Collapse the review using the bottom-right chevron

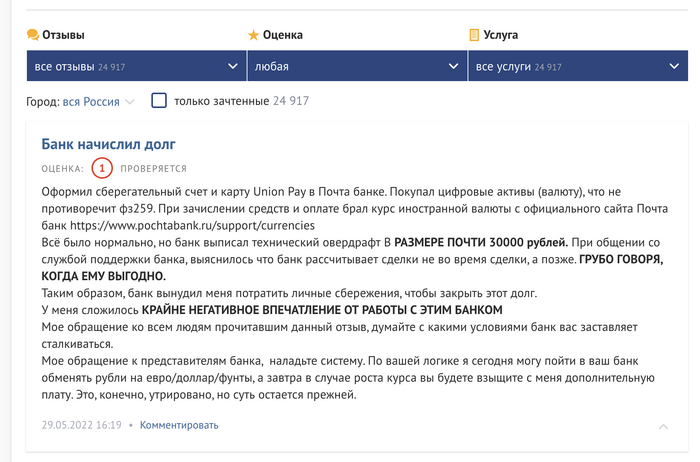coord(663,427)
